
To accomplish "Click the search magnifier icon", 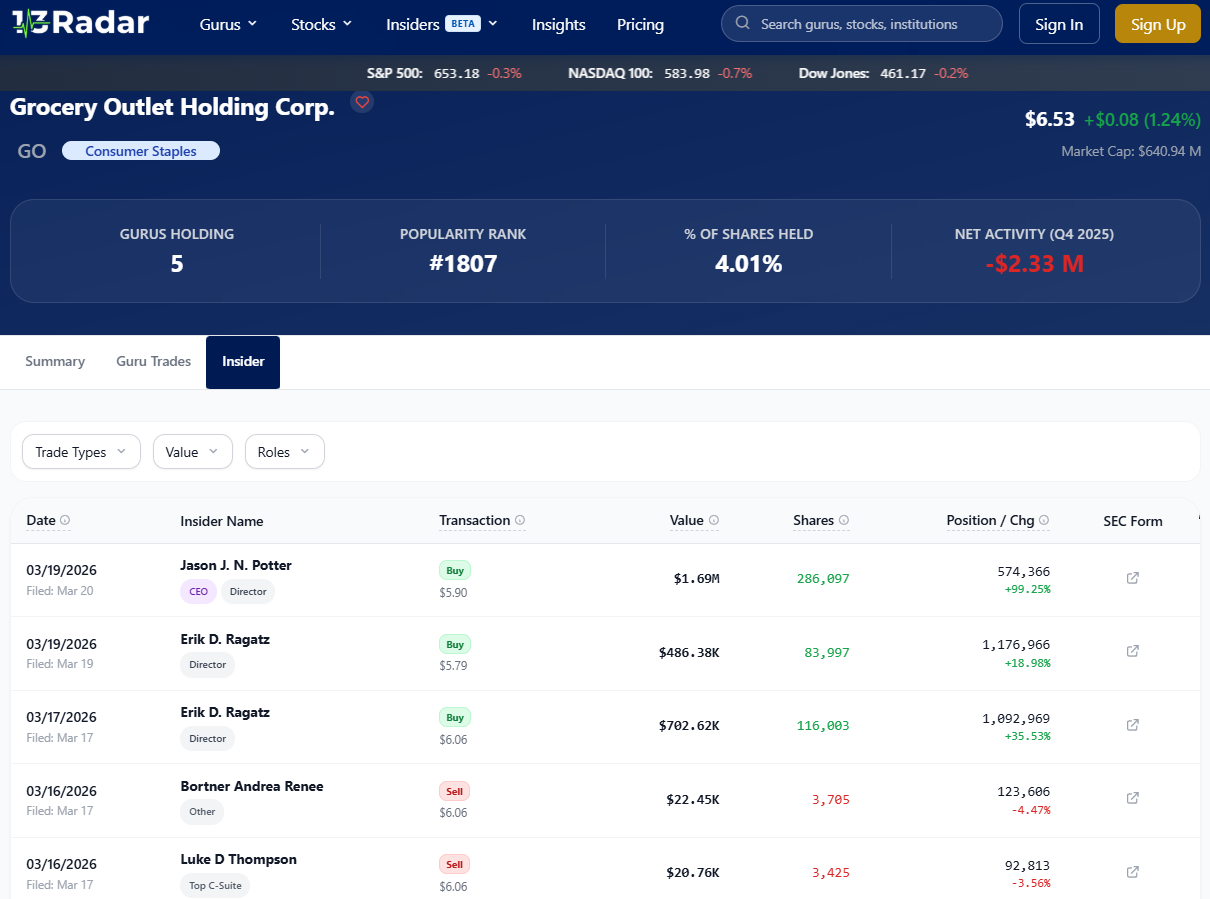I will point(742,23).
